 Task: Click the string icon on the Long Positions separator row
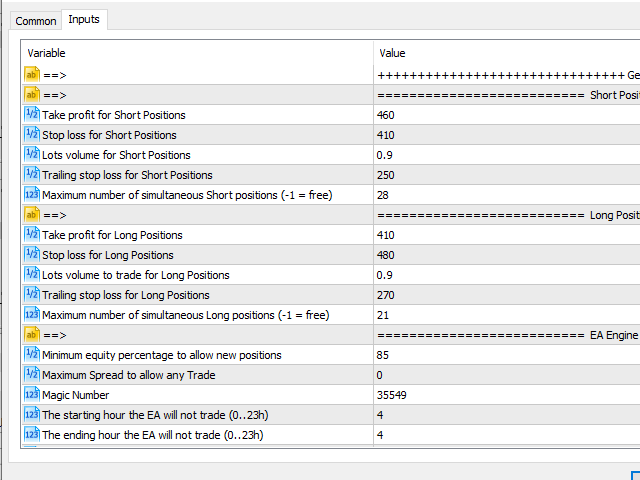click(32, 214)
